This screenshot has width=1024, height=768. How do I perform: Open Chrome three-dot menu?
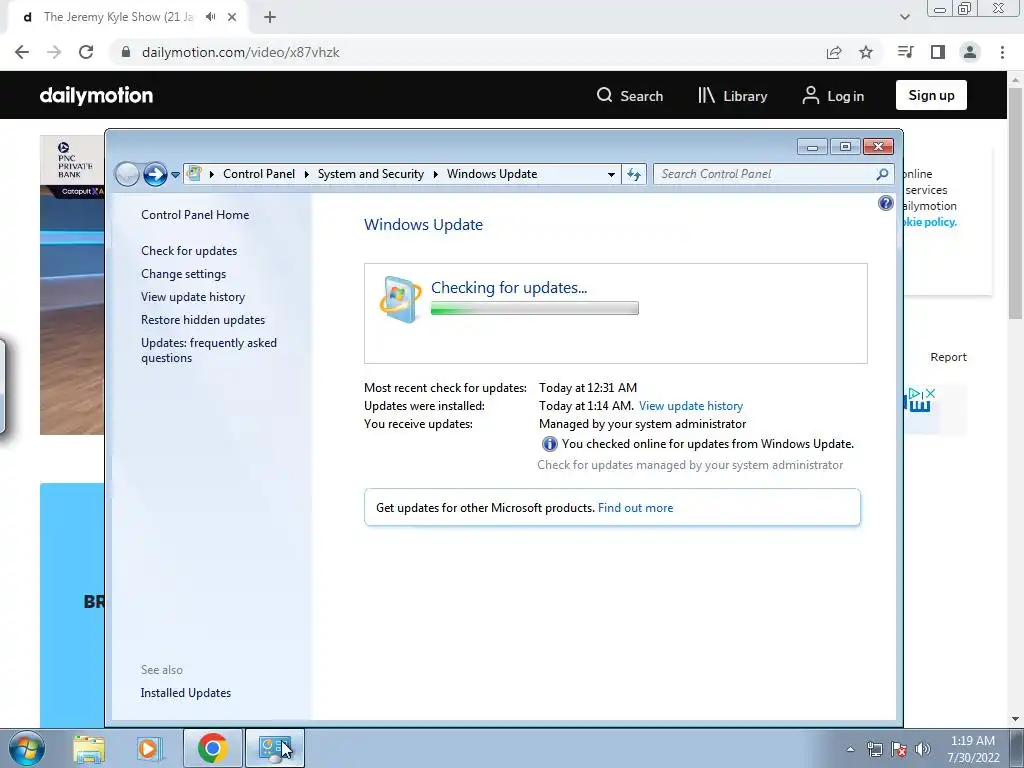click(x=1002, y=52)
